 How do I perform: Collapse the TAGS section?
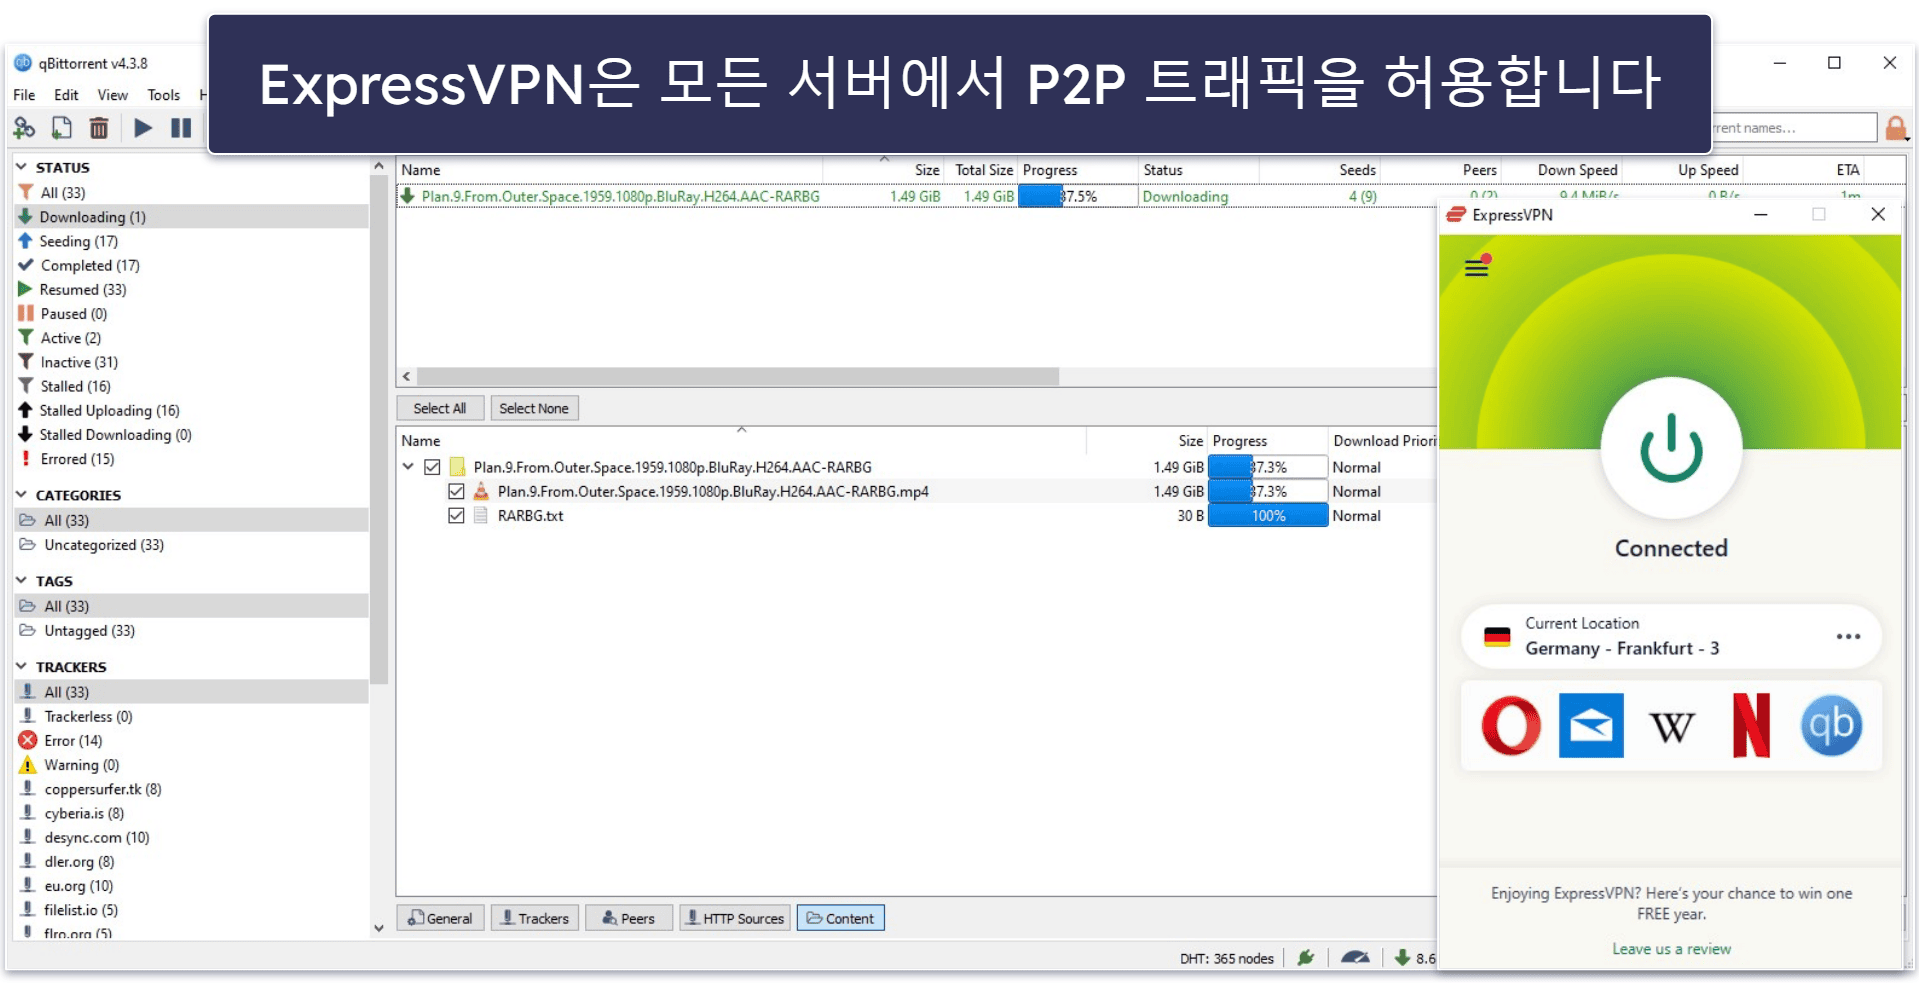click(21, 581)
